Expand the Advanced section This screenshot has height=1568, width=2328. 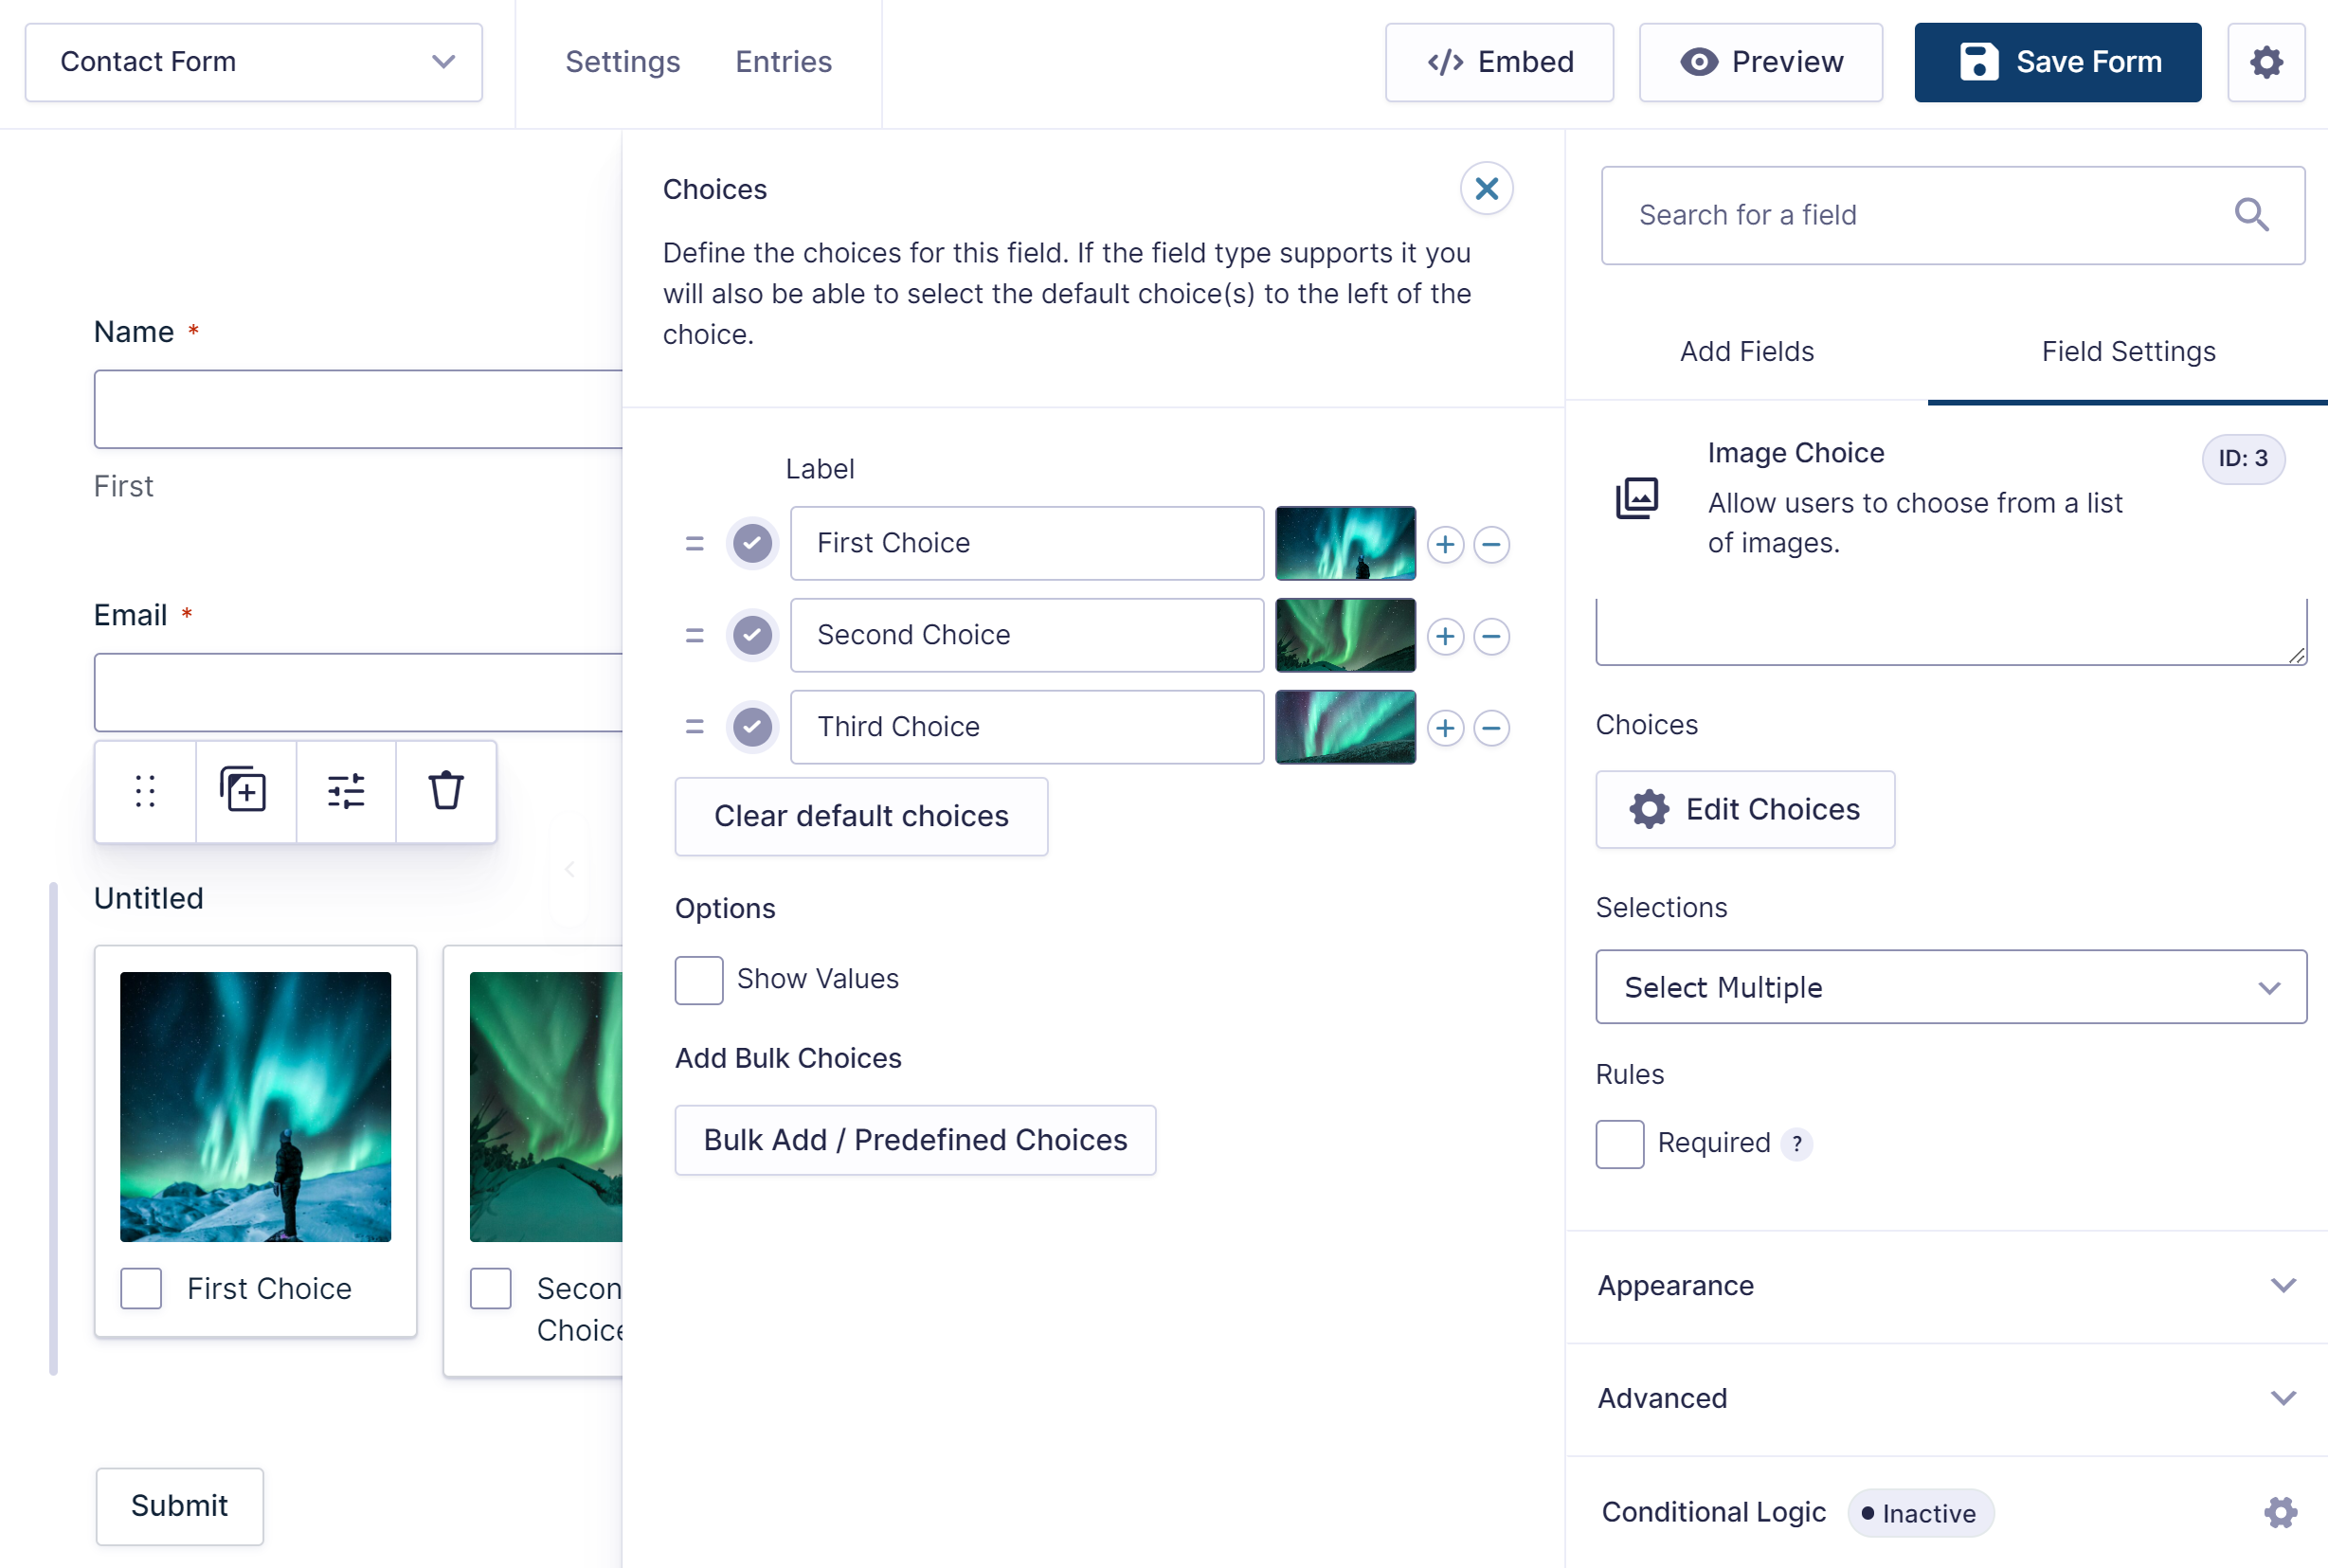click(1946, 1398)
